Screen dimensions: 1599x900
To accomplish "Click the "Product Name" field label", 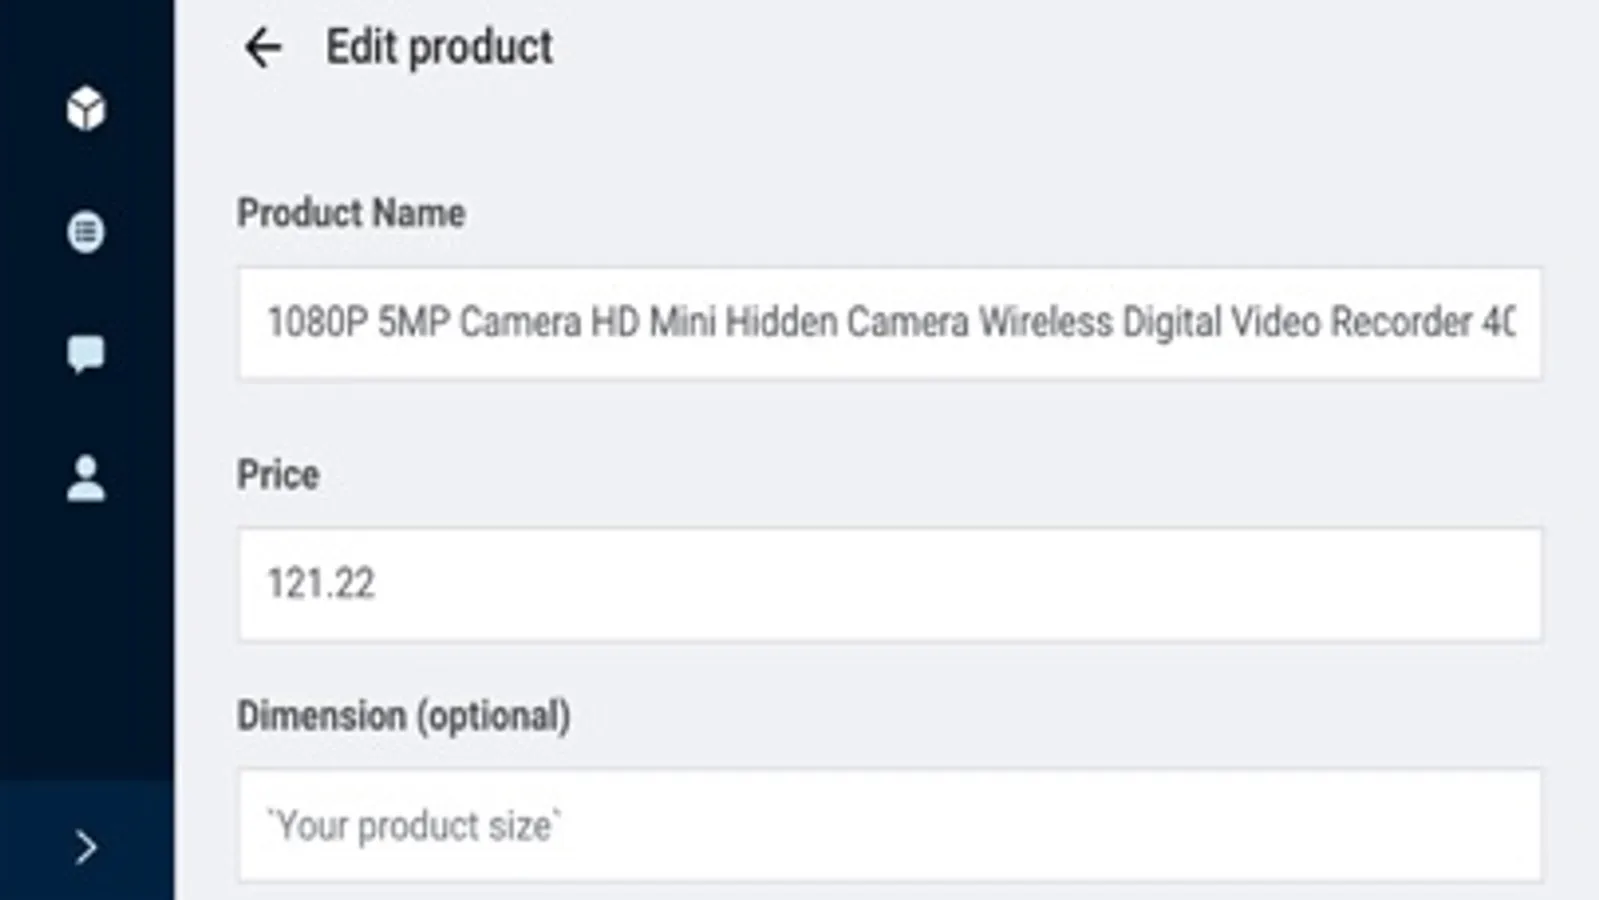I will tap(351, 213).
